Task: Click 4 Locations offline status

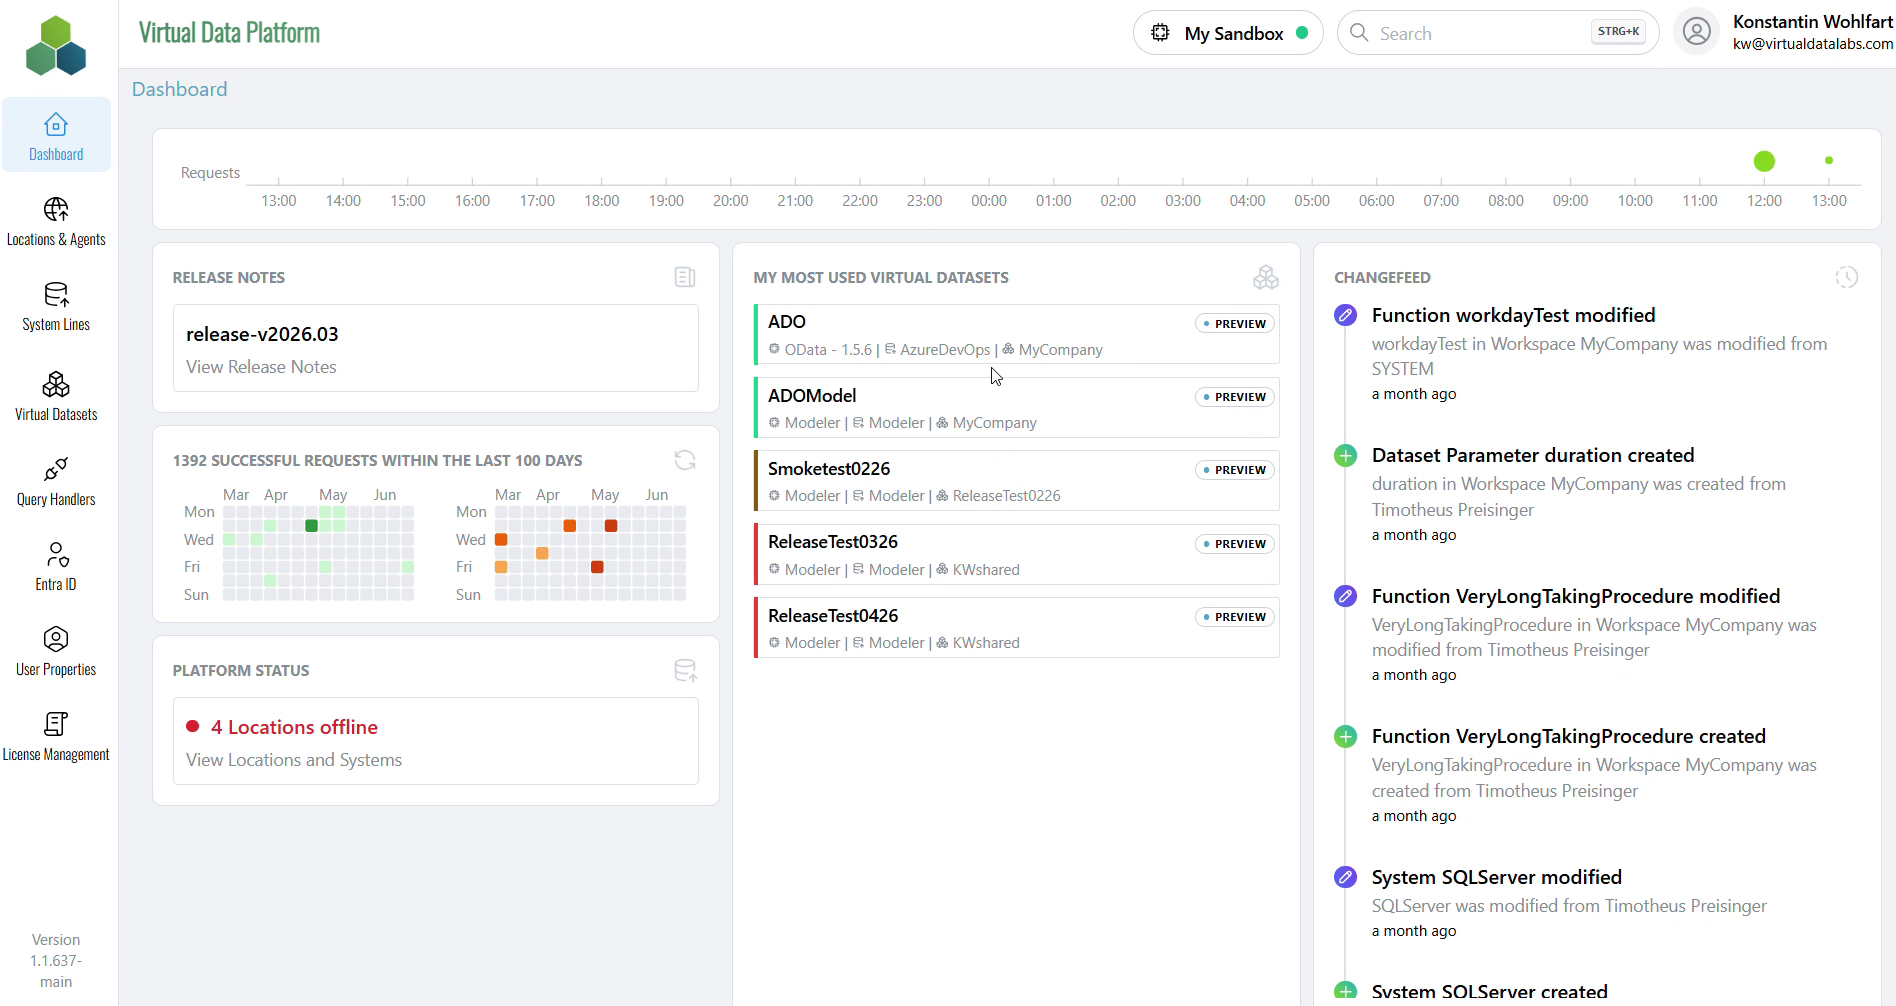Action: pyautogui.click(x=294, y=727)
